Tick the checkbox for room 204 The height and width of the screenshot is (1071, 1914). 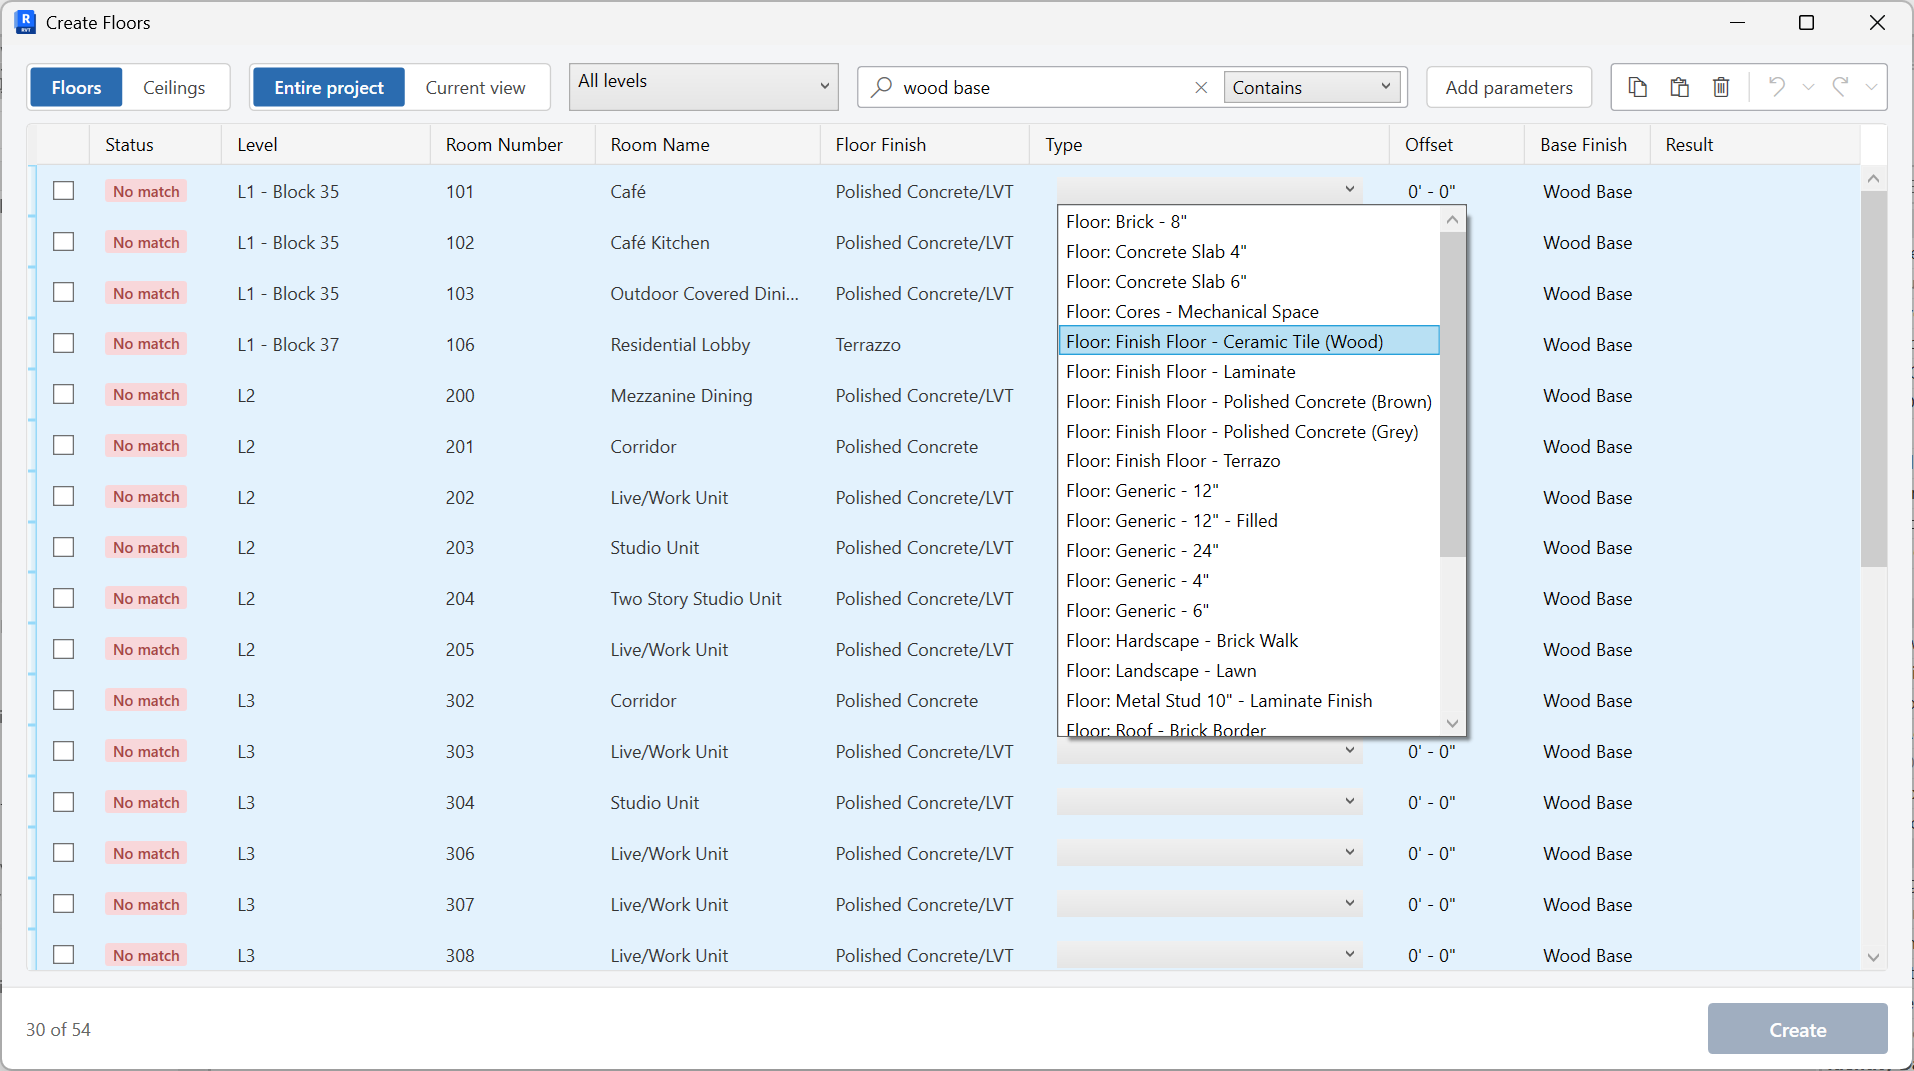pos(64,598)
